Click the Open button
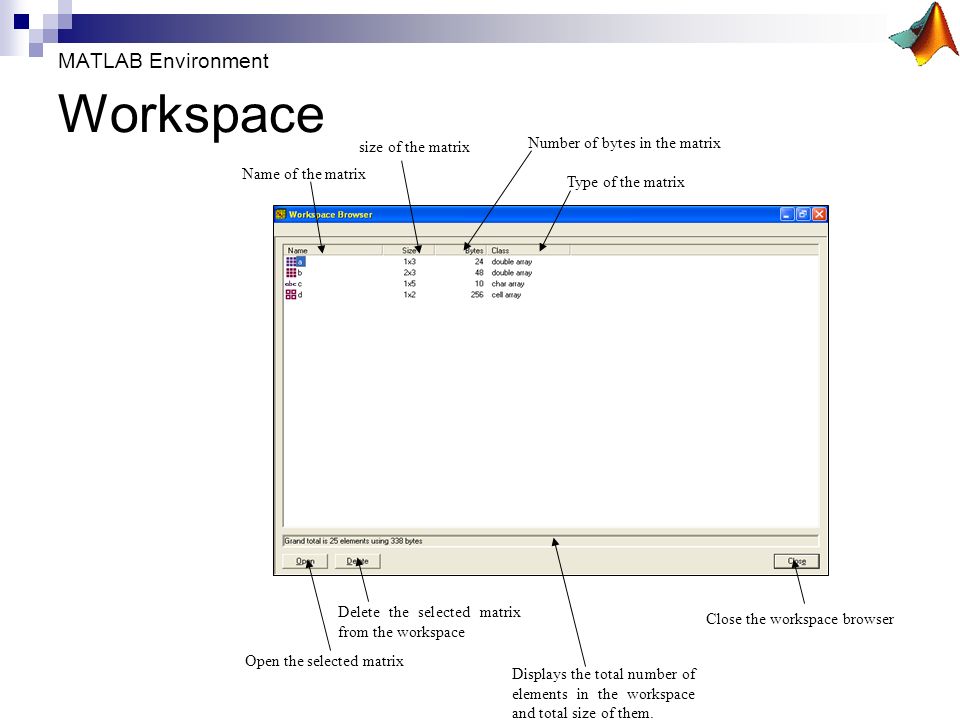Image resolution: width=960 pixels, height=720 pixels. coord(305,561)
